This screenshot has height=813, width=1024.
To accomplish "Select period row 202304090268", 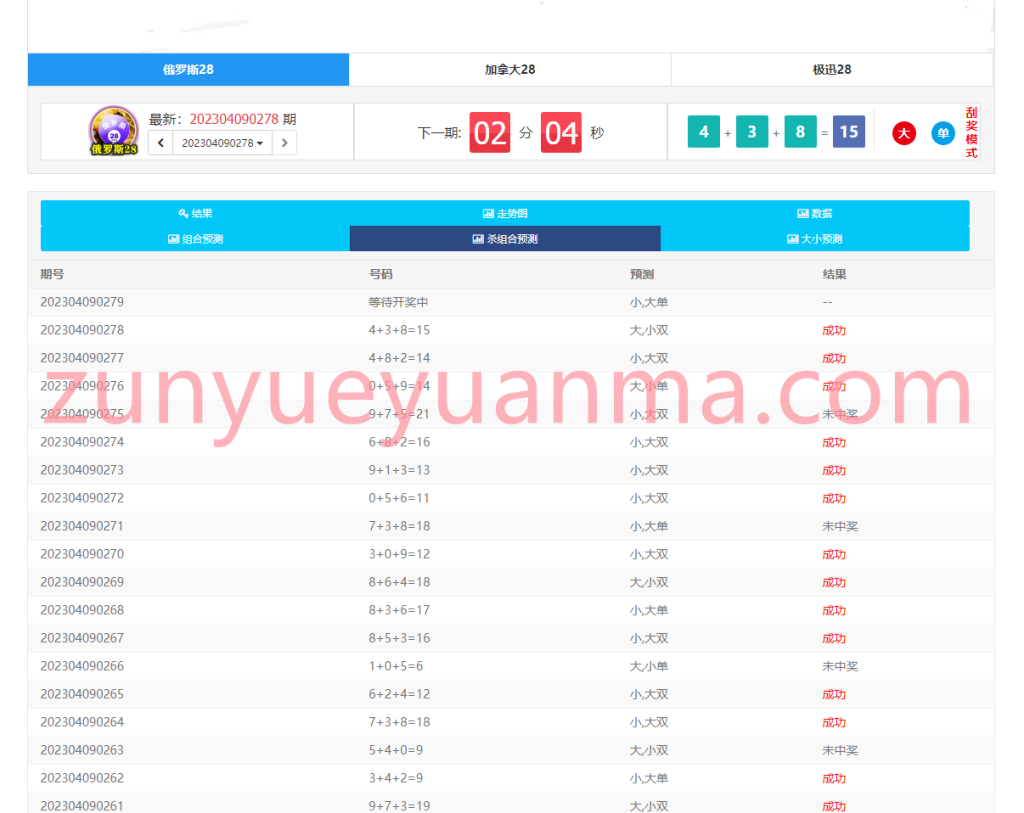I will [511, 611].
